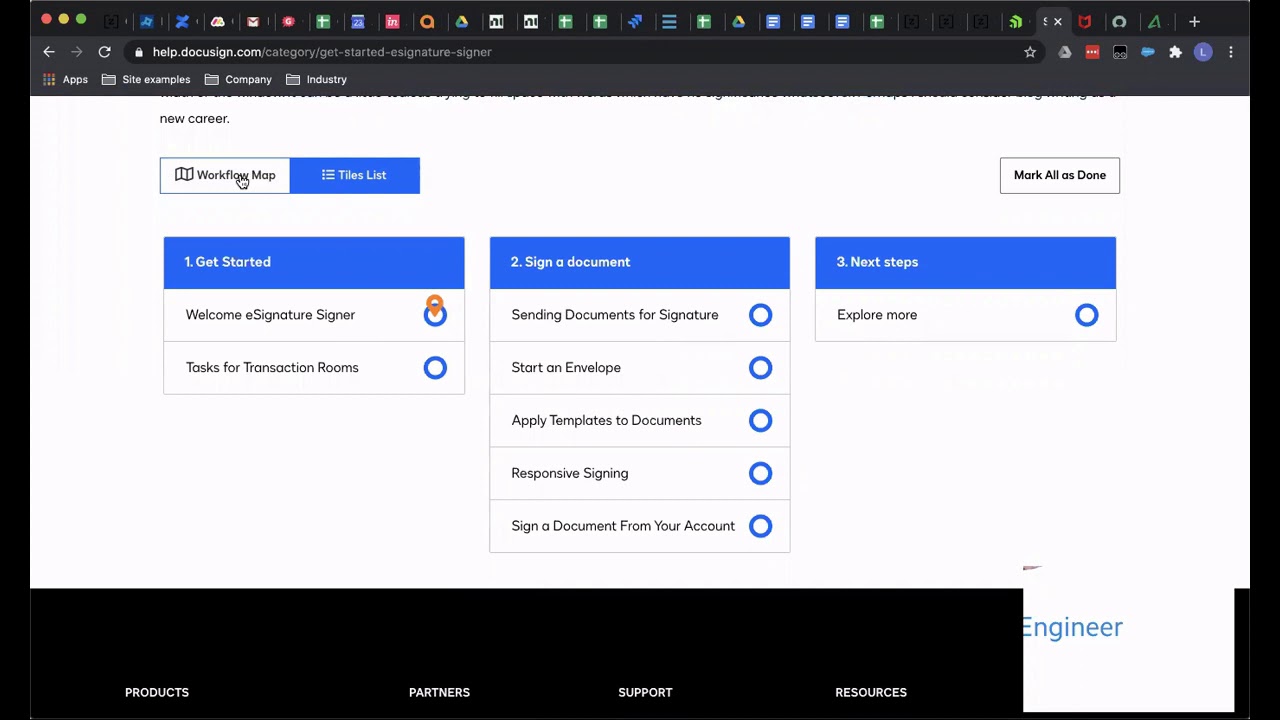Toggle Sign a Document From Your Account circle

761,526
